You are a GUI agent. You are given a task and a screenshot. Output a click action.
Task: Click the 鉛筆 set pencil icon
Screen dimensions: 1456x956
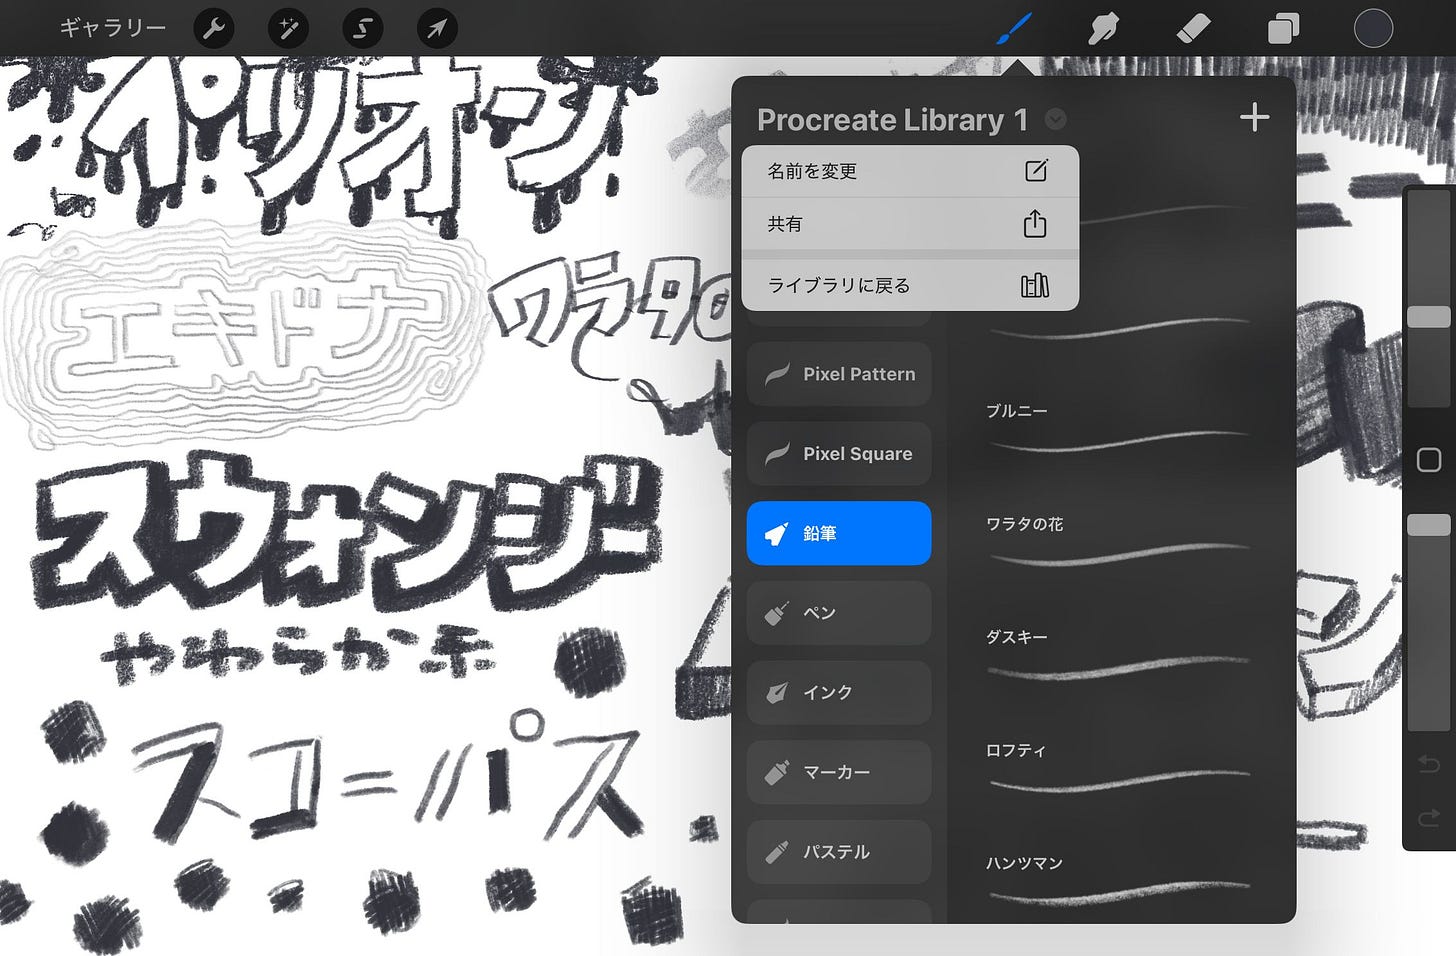[x=777, y=534]
